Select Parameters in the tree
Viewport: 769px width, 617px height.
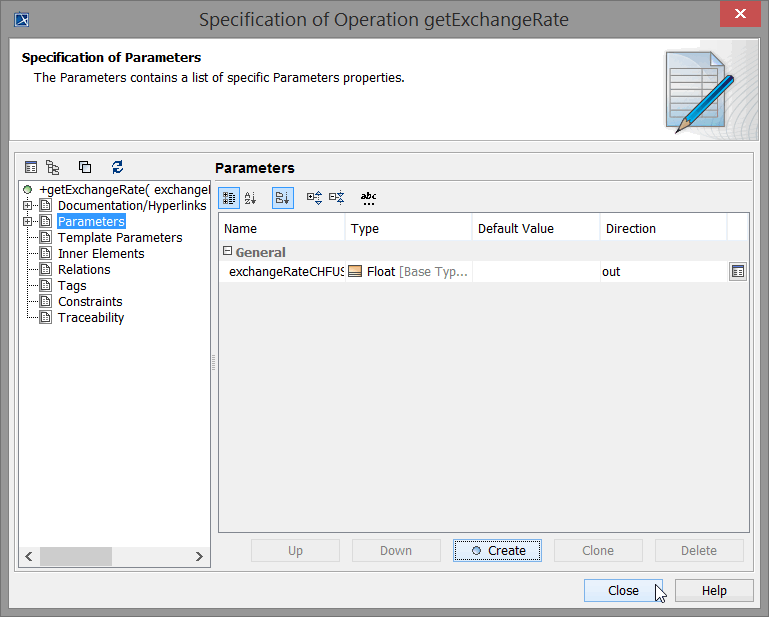pos(91,222)
